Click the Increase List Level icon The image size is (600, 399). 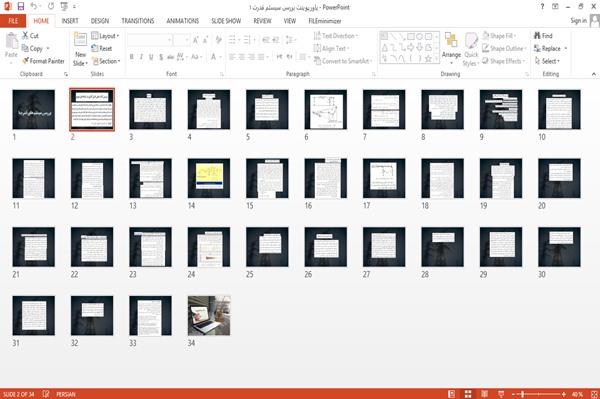point(276,40)
